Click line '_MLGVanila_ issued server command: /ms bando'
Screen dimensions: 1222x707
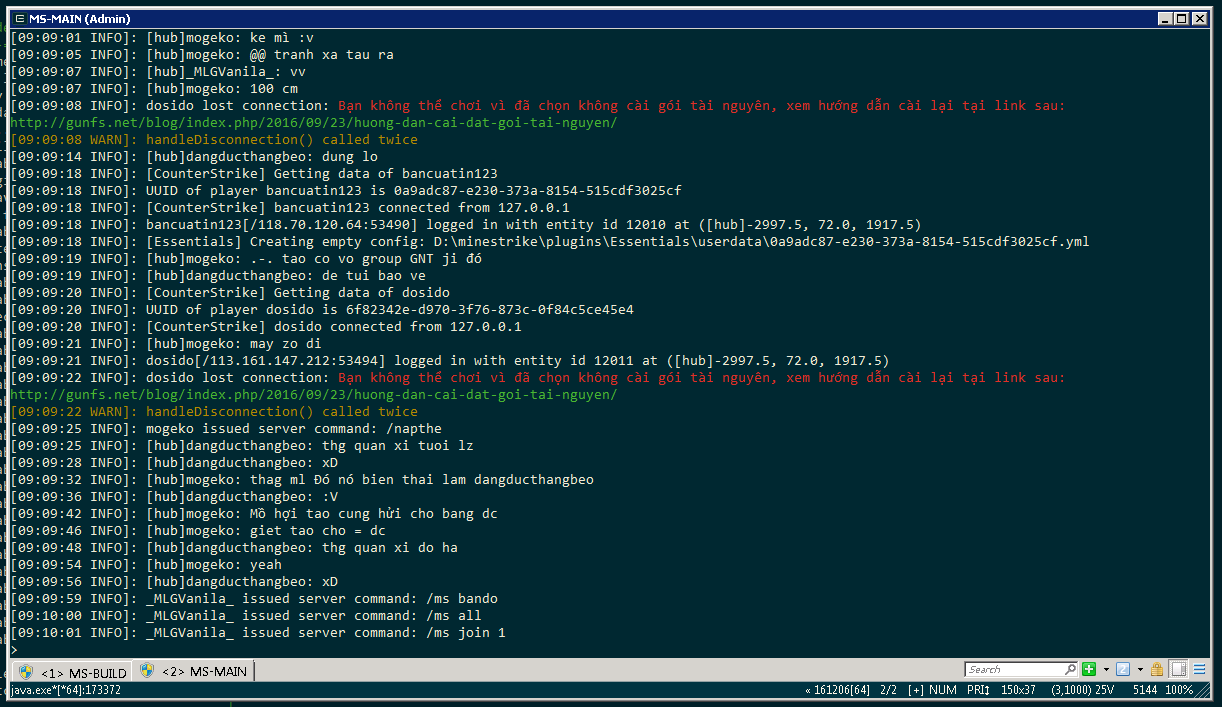[254, 598]
